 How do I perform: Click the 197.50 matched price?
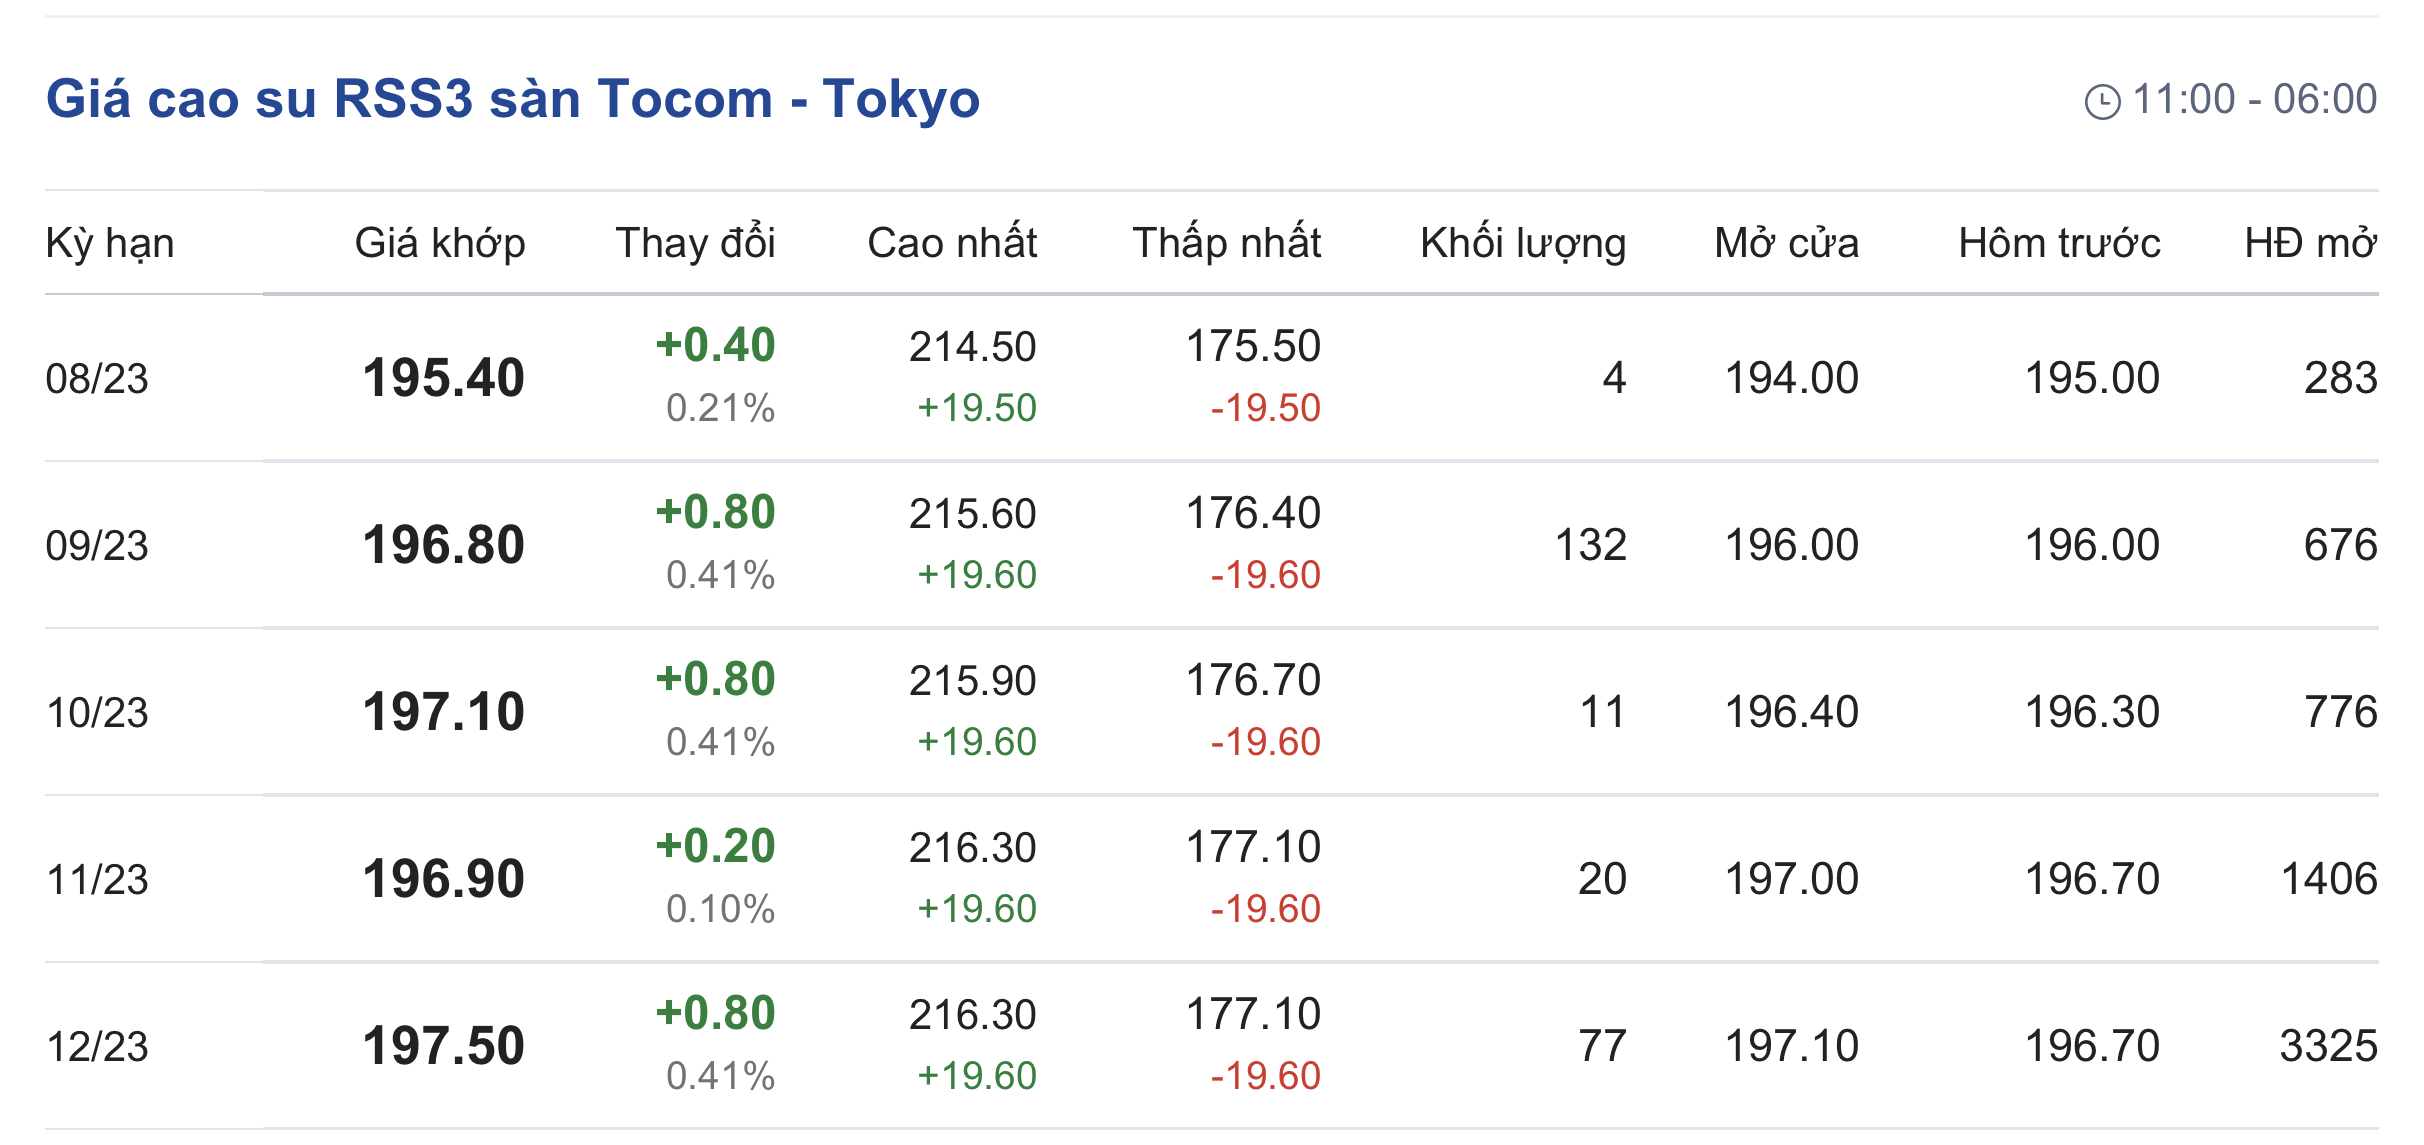443,1046
